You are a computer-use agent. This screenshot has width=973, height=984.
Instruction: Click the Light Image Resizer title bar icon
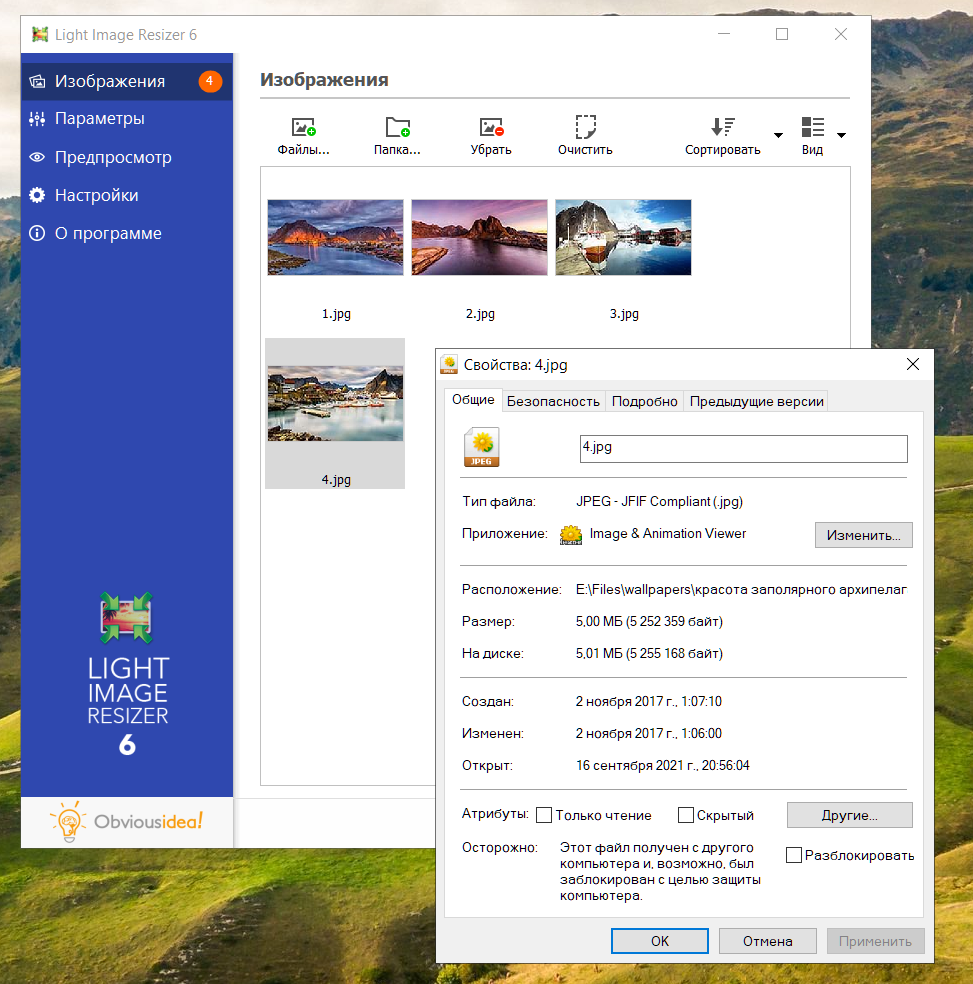[x=40, y=35]
